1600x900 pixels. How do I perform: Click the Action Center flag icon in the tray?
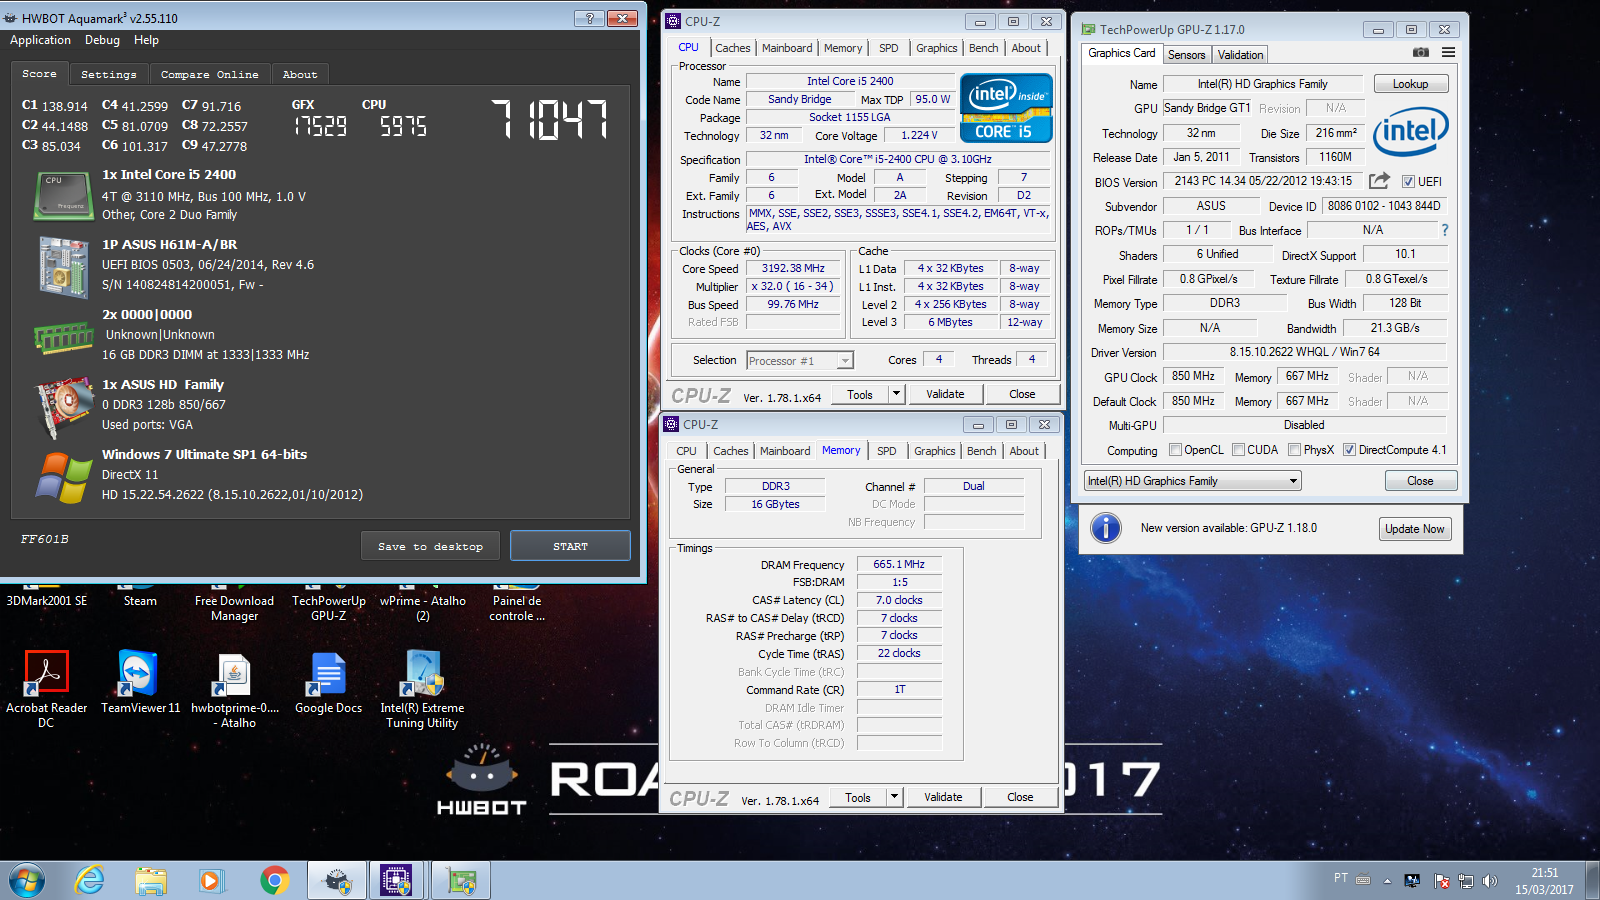click(x=1441, y=881)
